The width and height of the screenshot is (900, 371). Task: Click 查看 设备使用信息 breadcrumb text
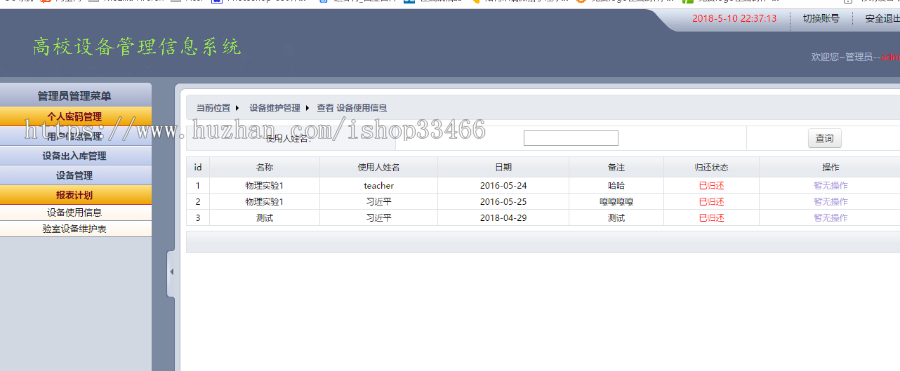point(352,108)
